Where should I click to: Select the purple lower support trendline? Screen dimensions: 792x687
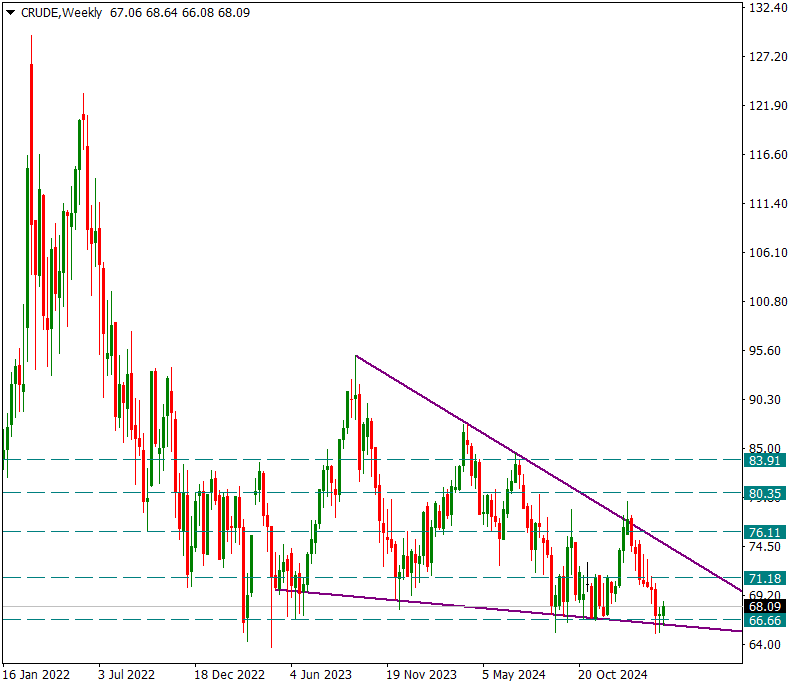click(509, 610)
